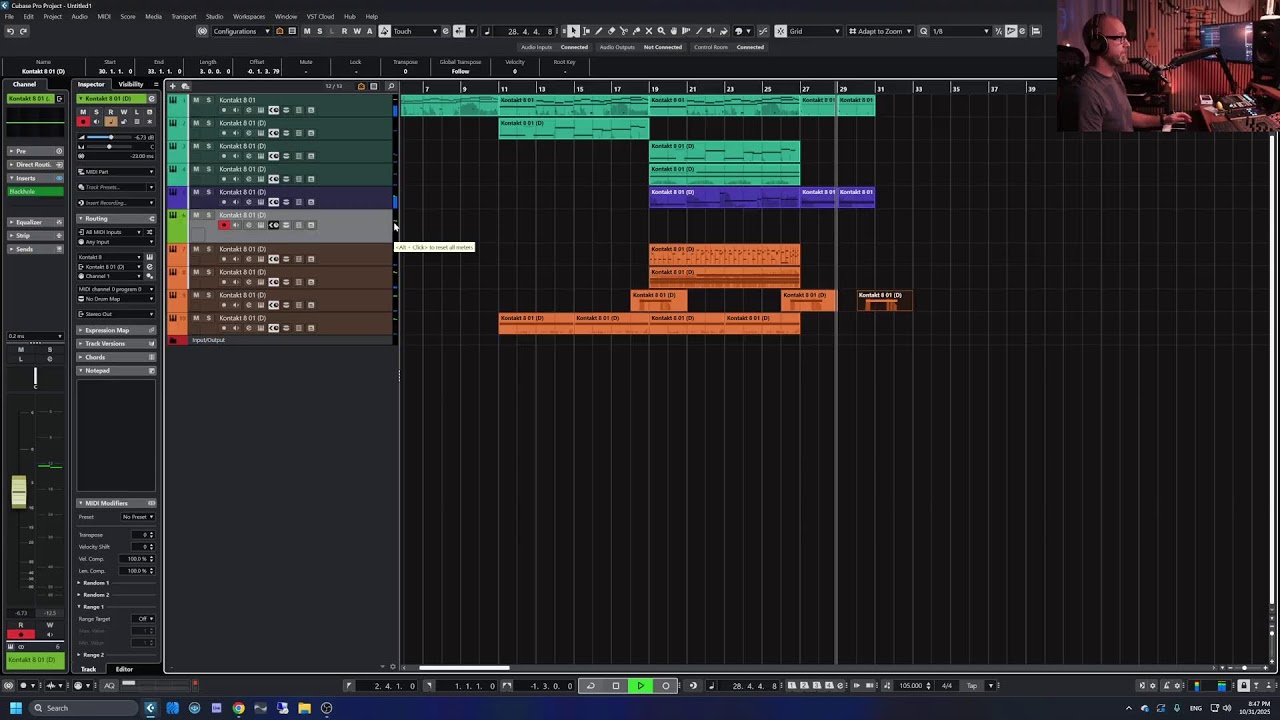Switch to the Visibility tab
1280x720 pixels.
[131, 84]
